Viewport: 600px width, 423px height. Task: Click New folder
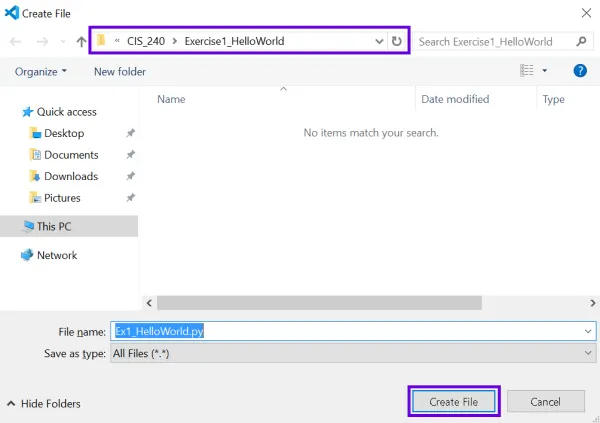pos(120,72)
